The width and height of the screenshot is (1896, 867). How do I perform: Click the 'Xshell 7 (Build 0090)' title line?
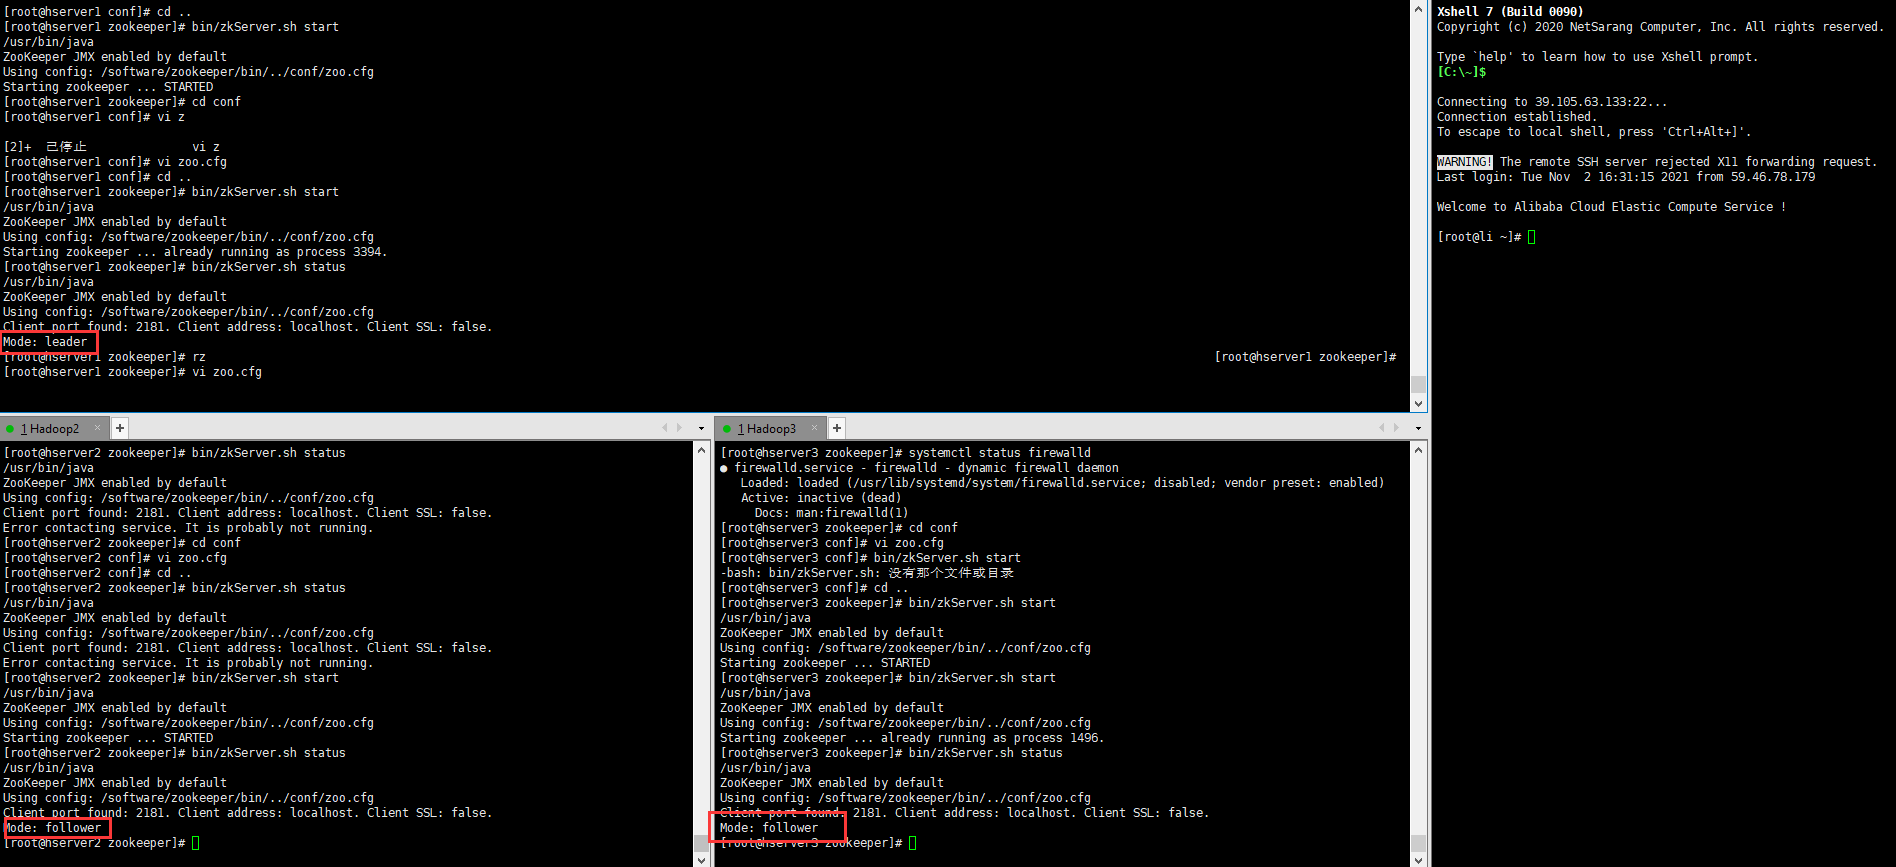(1510, 12)
